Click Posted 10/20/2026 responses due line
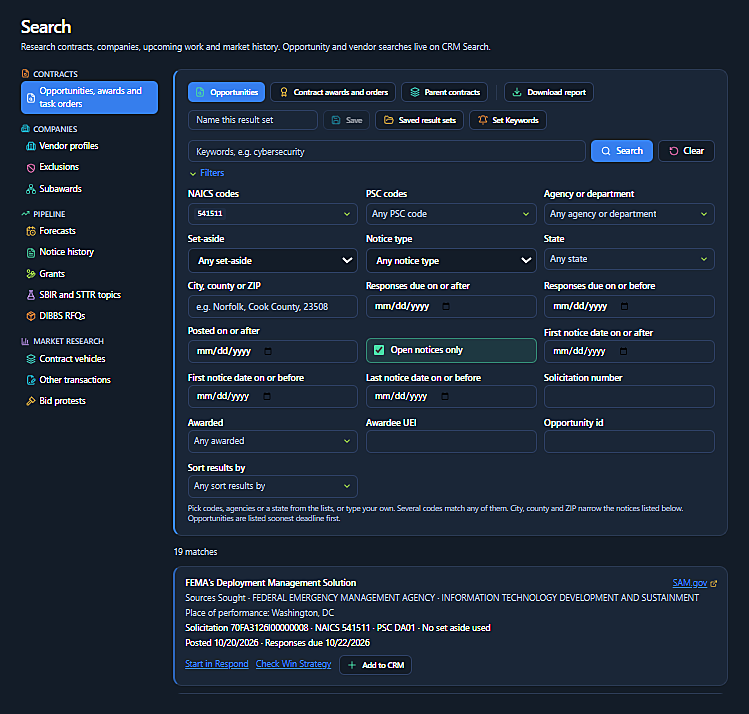This screenshot has width=749, height=714. point(278,643)
